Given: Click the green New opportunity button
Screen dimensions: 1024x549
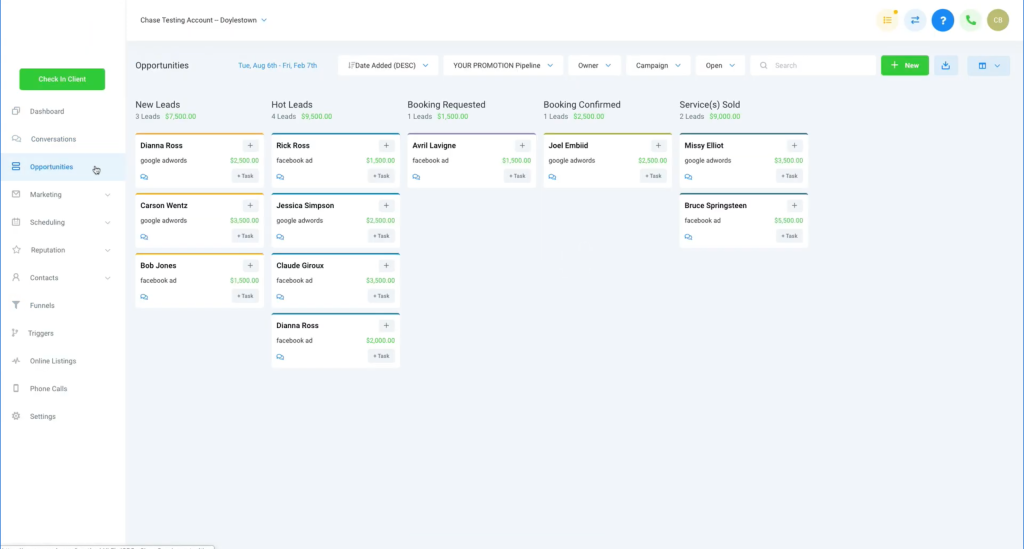Looking at the screenshot, I should (904, 65).
